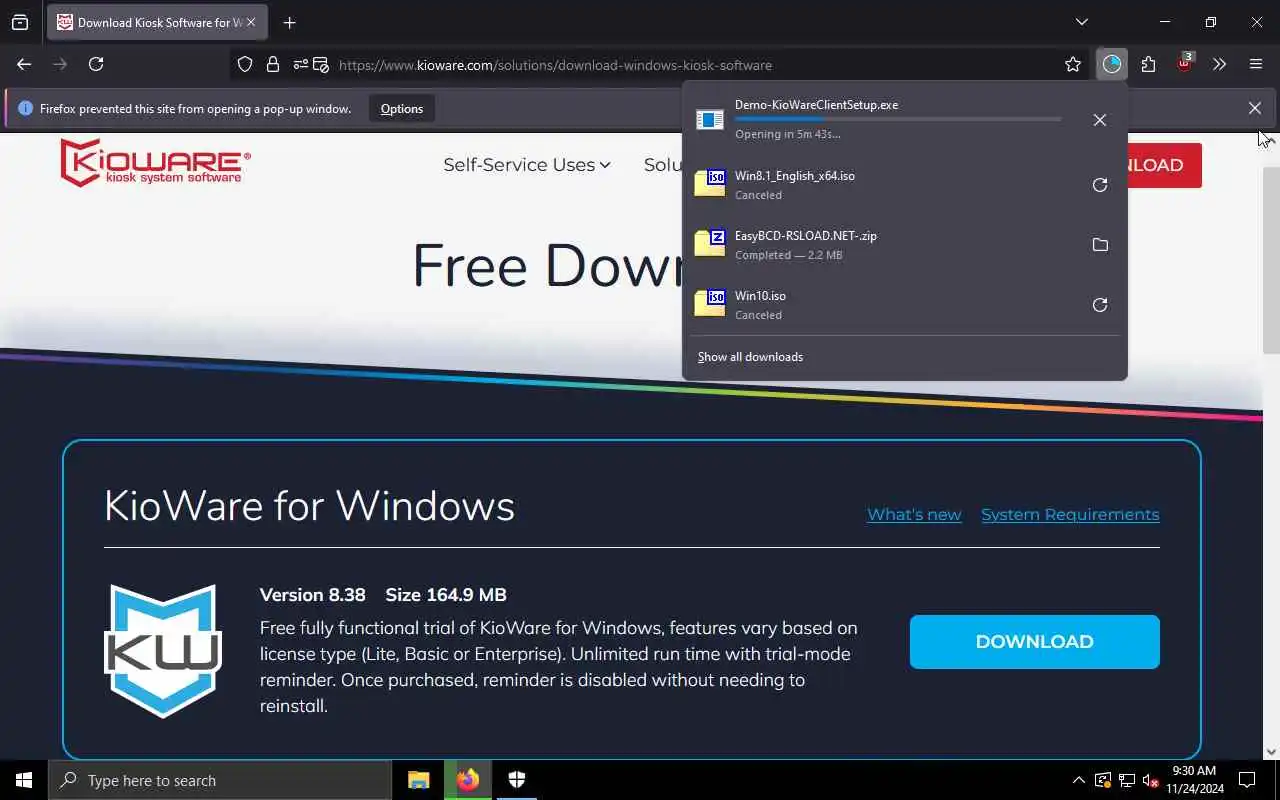
Task: Click the taskbar search box
Action: point(220,780)
